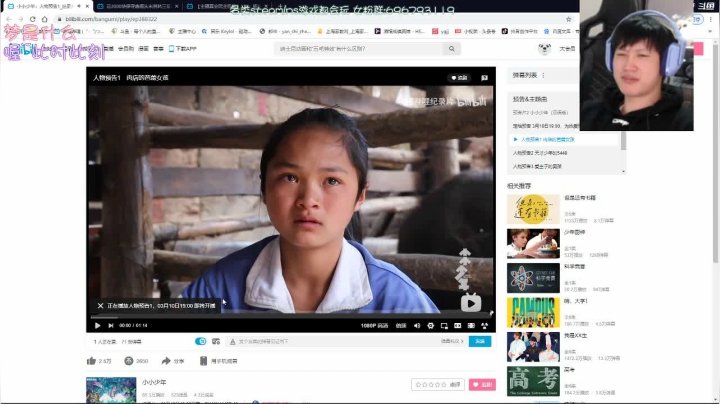The height and width of the screenshot is (404, 720).
Task: Rate the series with star rating button
Action: [438, 385]
